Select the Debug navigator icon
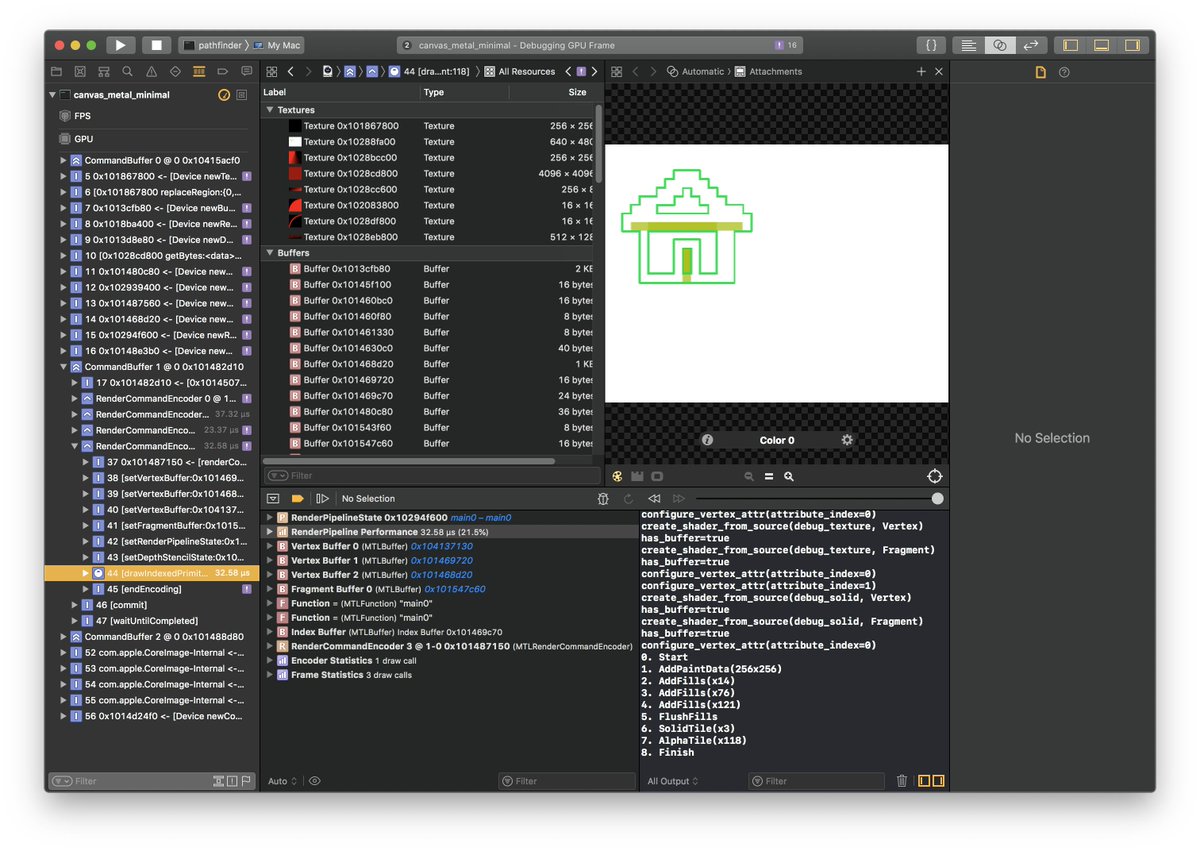 point(199,72)
